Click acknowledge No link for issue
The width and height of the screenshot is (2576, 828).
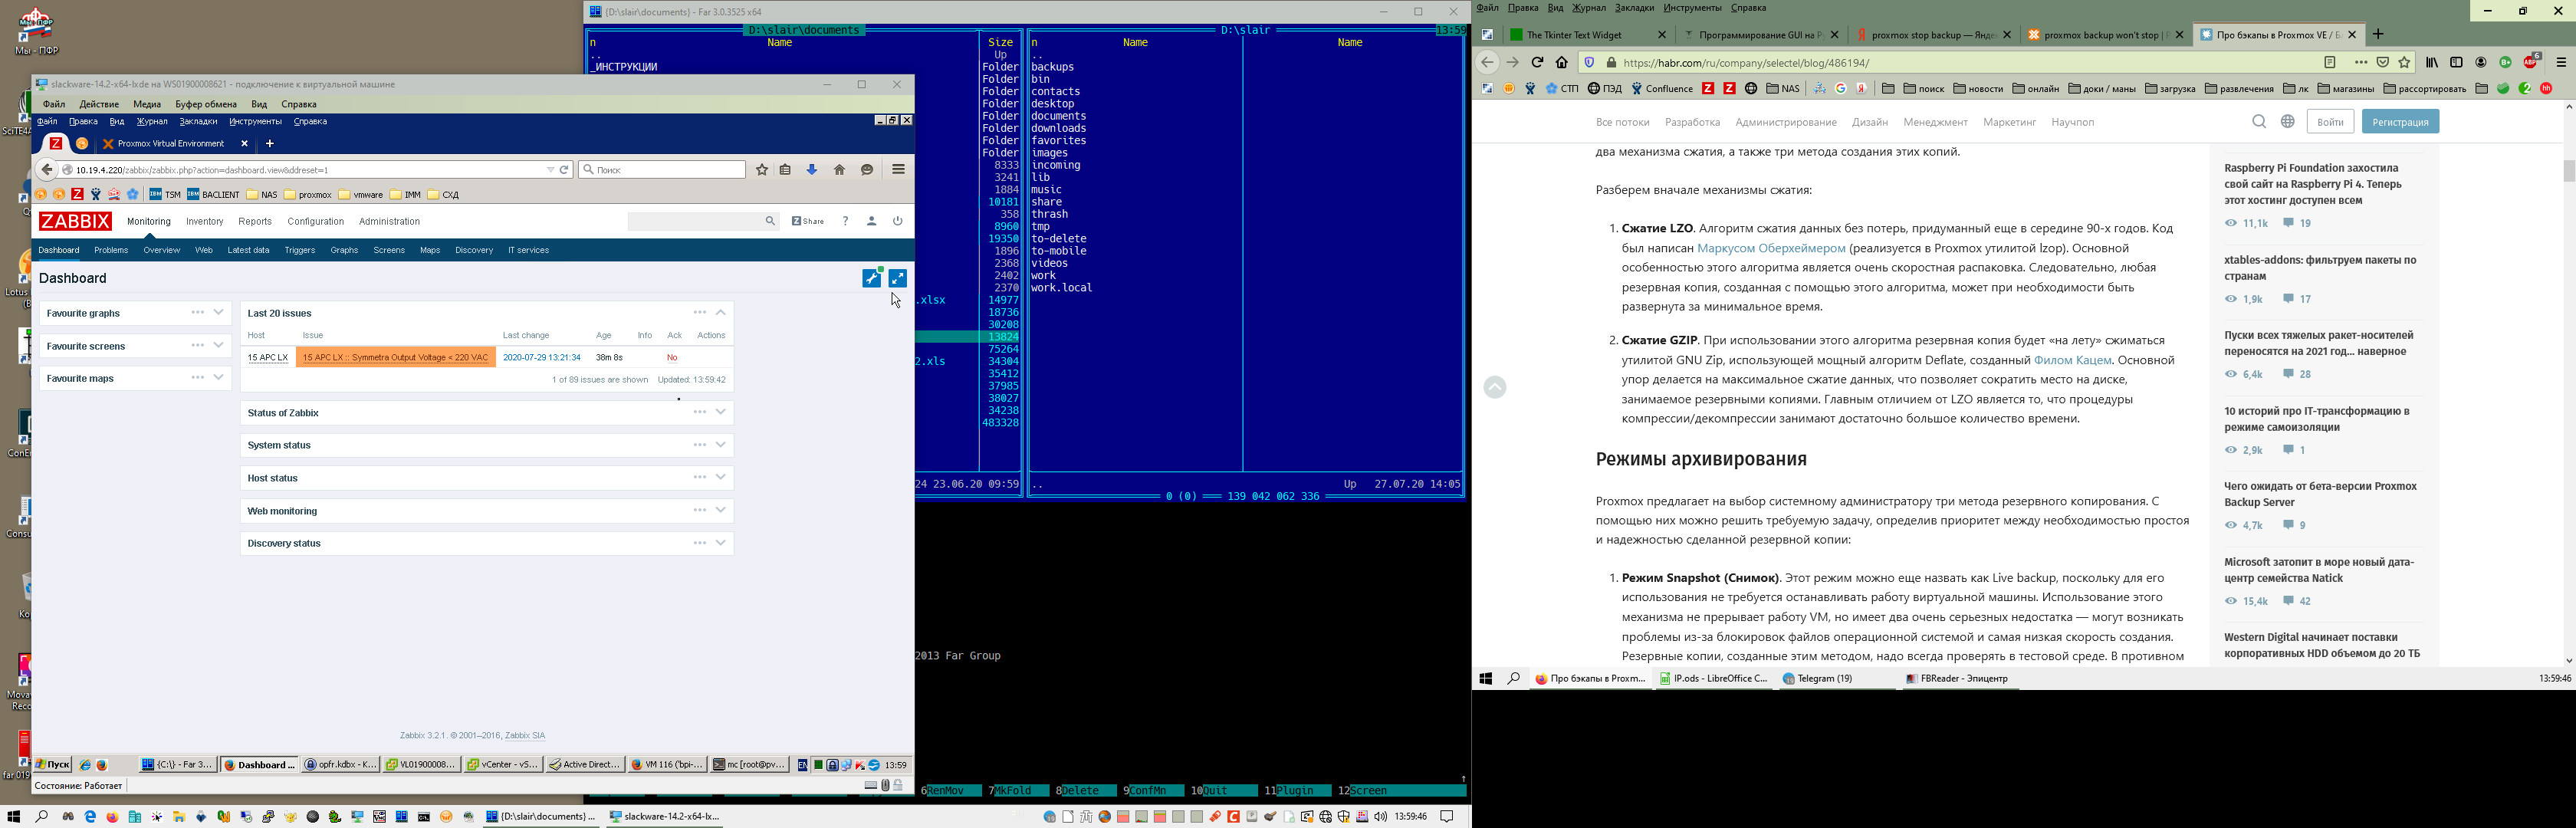pyautogui.click(x=672, y=357)
